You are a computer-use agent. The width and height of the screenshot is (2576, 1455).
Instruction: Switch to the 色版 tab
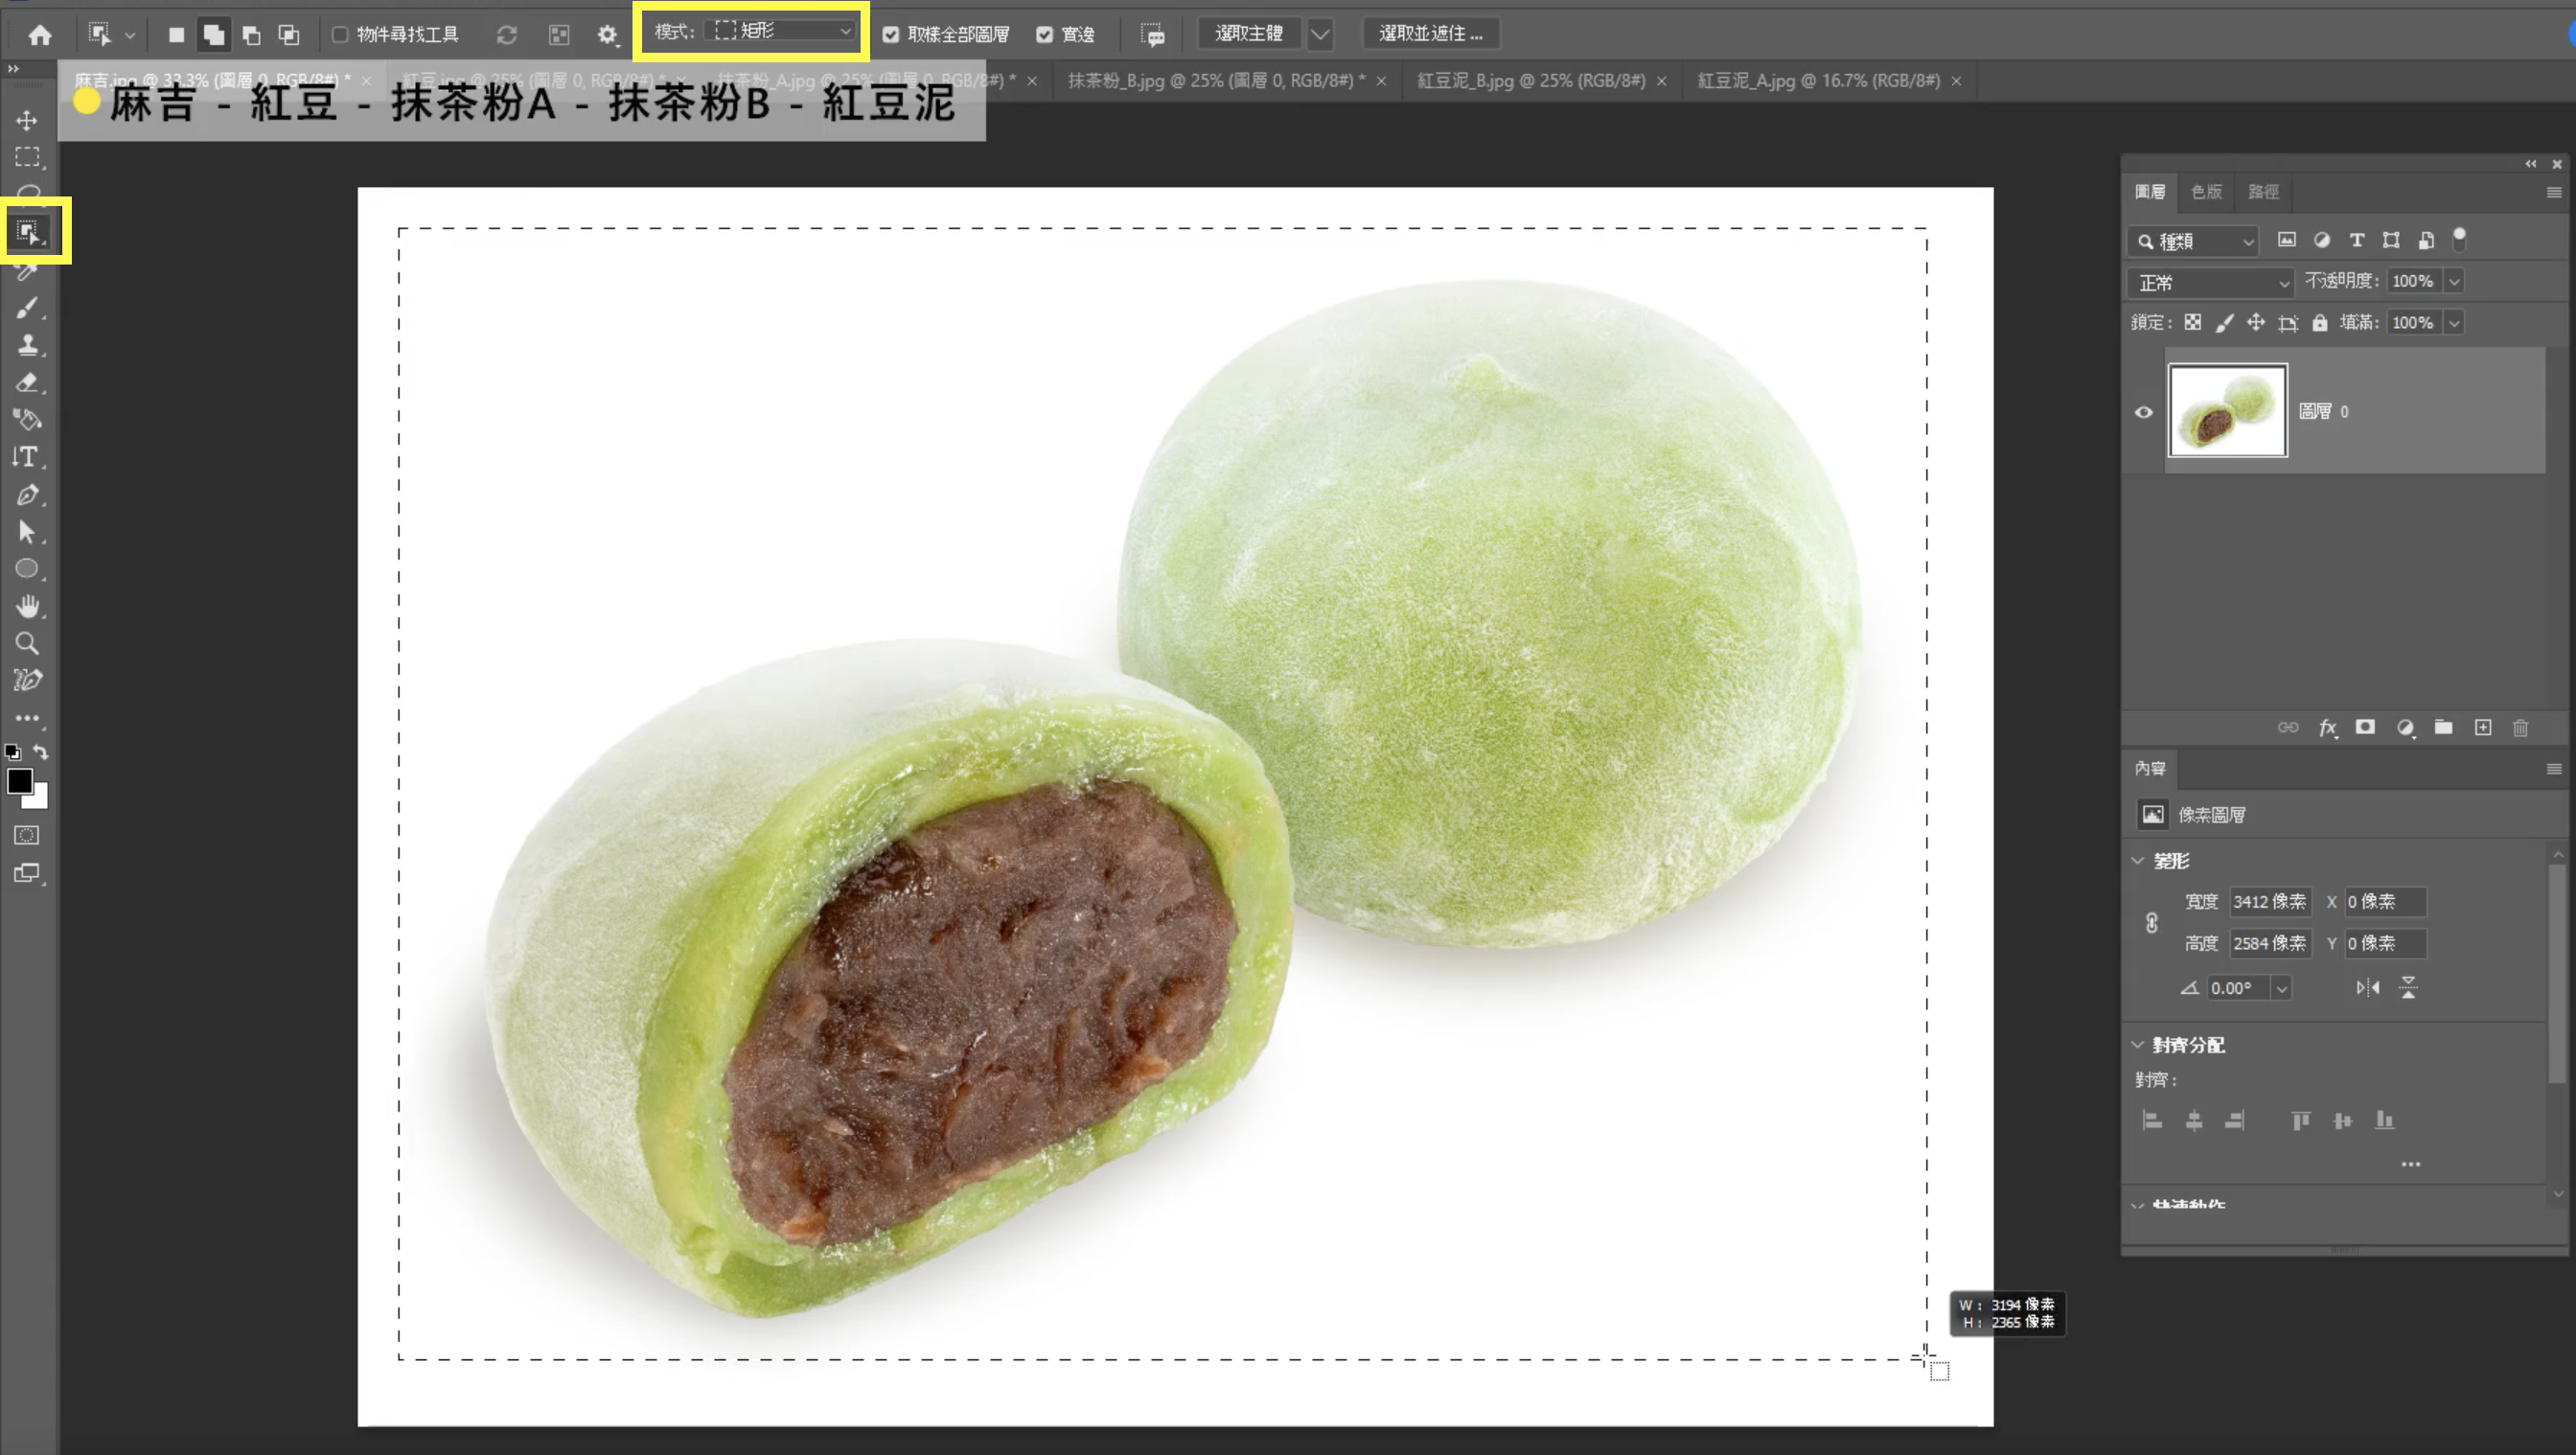pyautogui.click(x=2206, y=192)
